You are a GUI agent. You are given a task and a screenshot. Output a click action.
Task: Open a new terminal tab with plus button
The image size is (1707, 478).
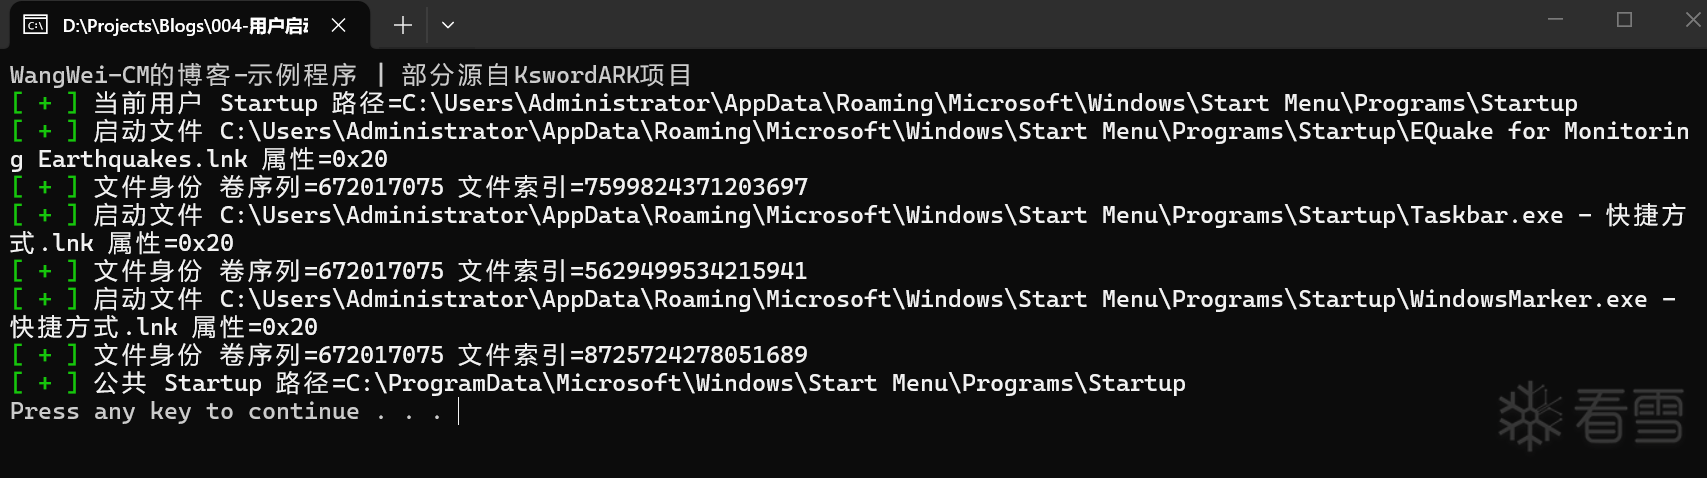(402, 25)
